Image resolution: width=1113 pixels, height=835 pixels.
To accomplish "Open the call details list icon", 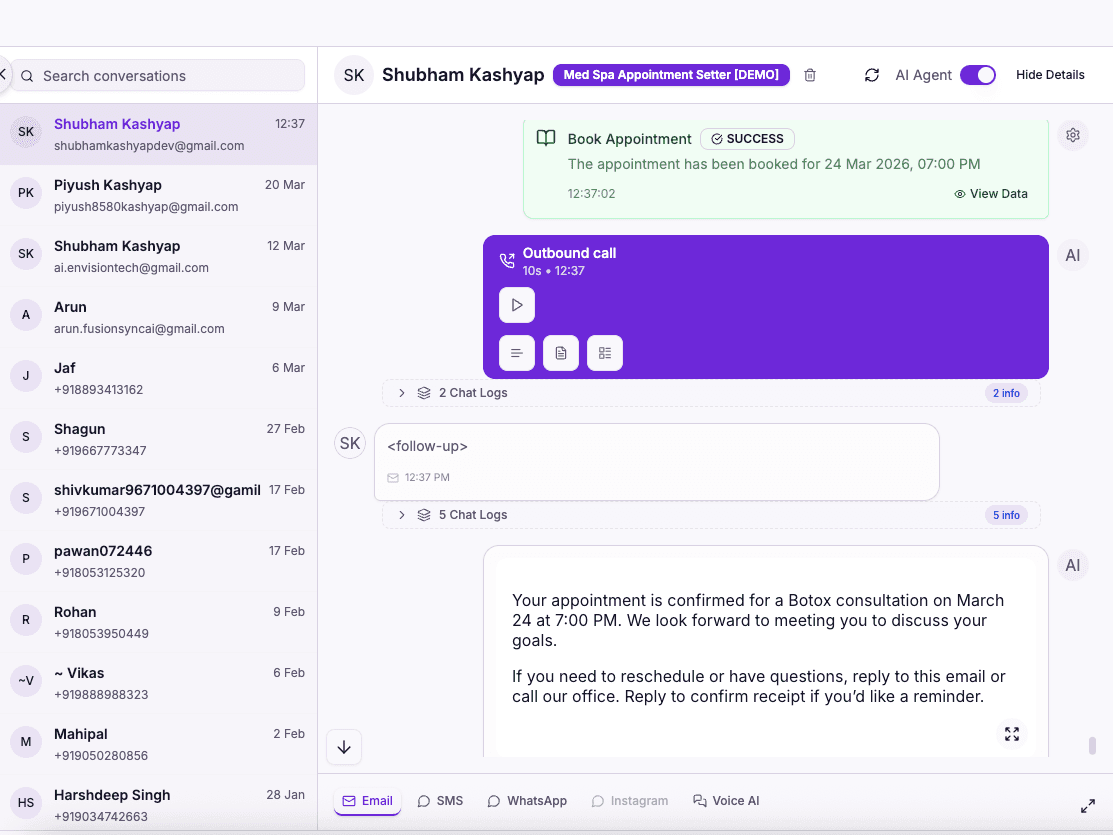I will point(604,353).
